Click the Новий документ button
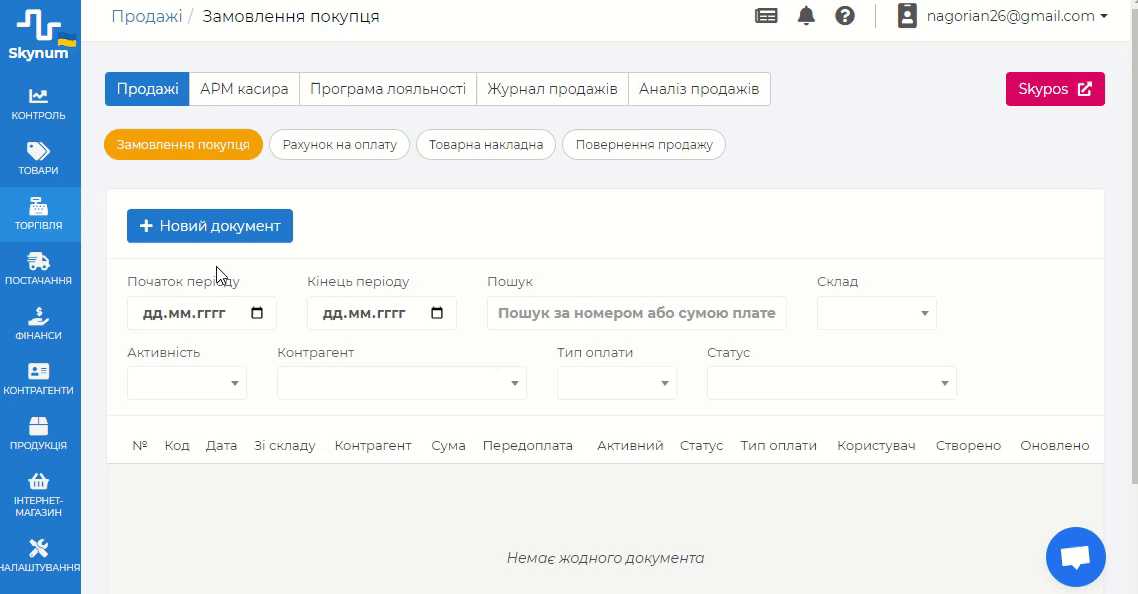This screenshot has height=594, width=1138. tap(210, 226)
